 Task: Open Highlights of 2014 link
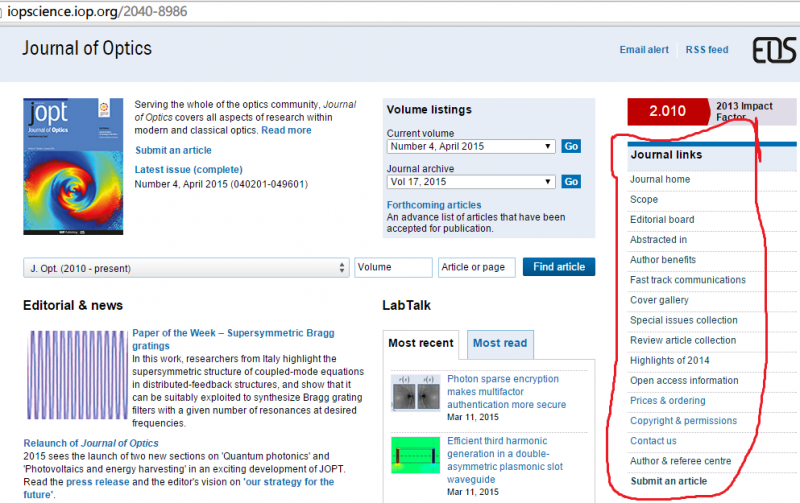pos(669,361)
